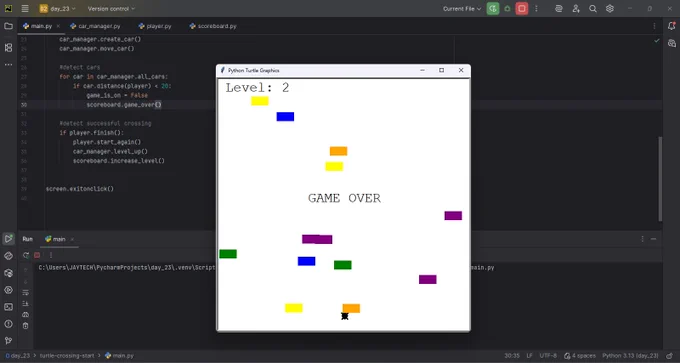
Task: Open the editor tabs options menu
Action: pyautogui.click(x=654, y=26)
